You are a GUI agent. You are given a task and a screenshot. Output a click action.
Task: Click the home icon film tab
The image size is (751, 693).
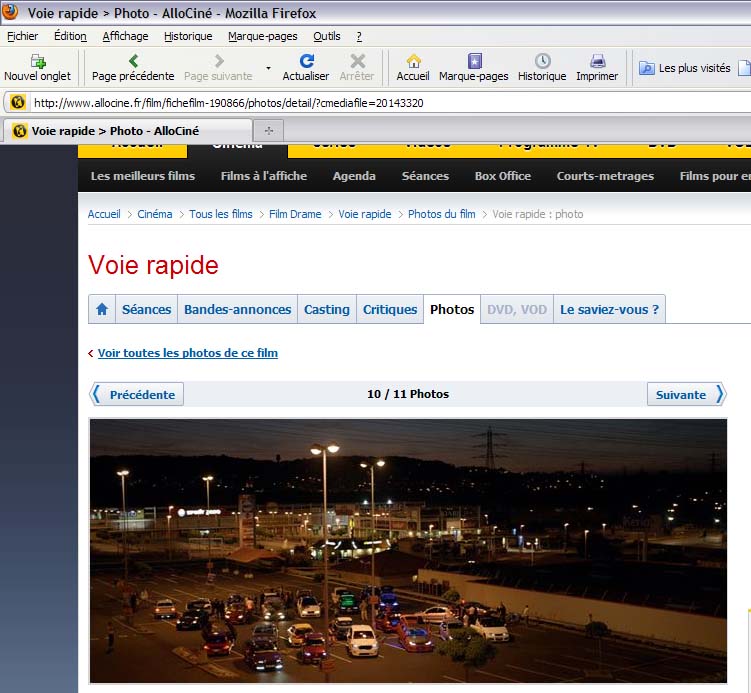click(102, 309)
